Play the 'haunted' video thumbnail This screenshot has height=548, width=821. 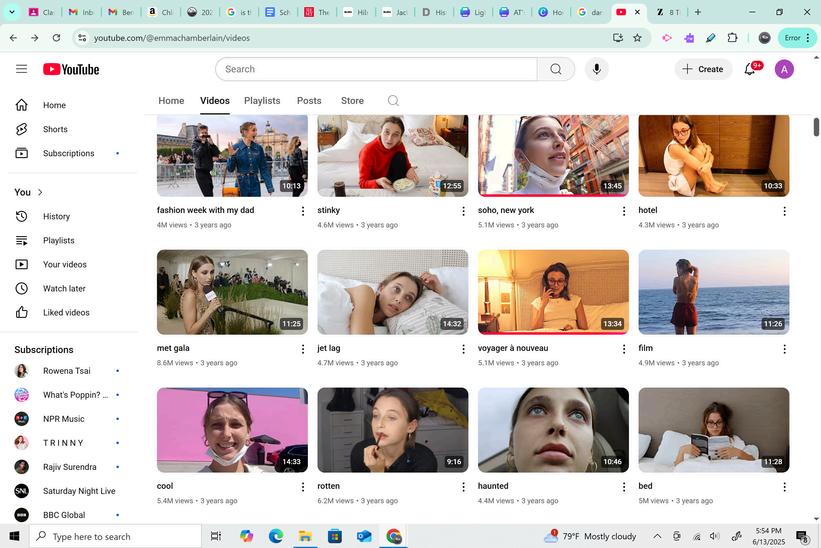tap(553, 429)
